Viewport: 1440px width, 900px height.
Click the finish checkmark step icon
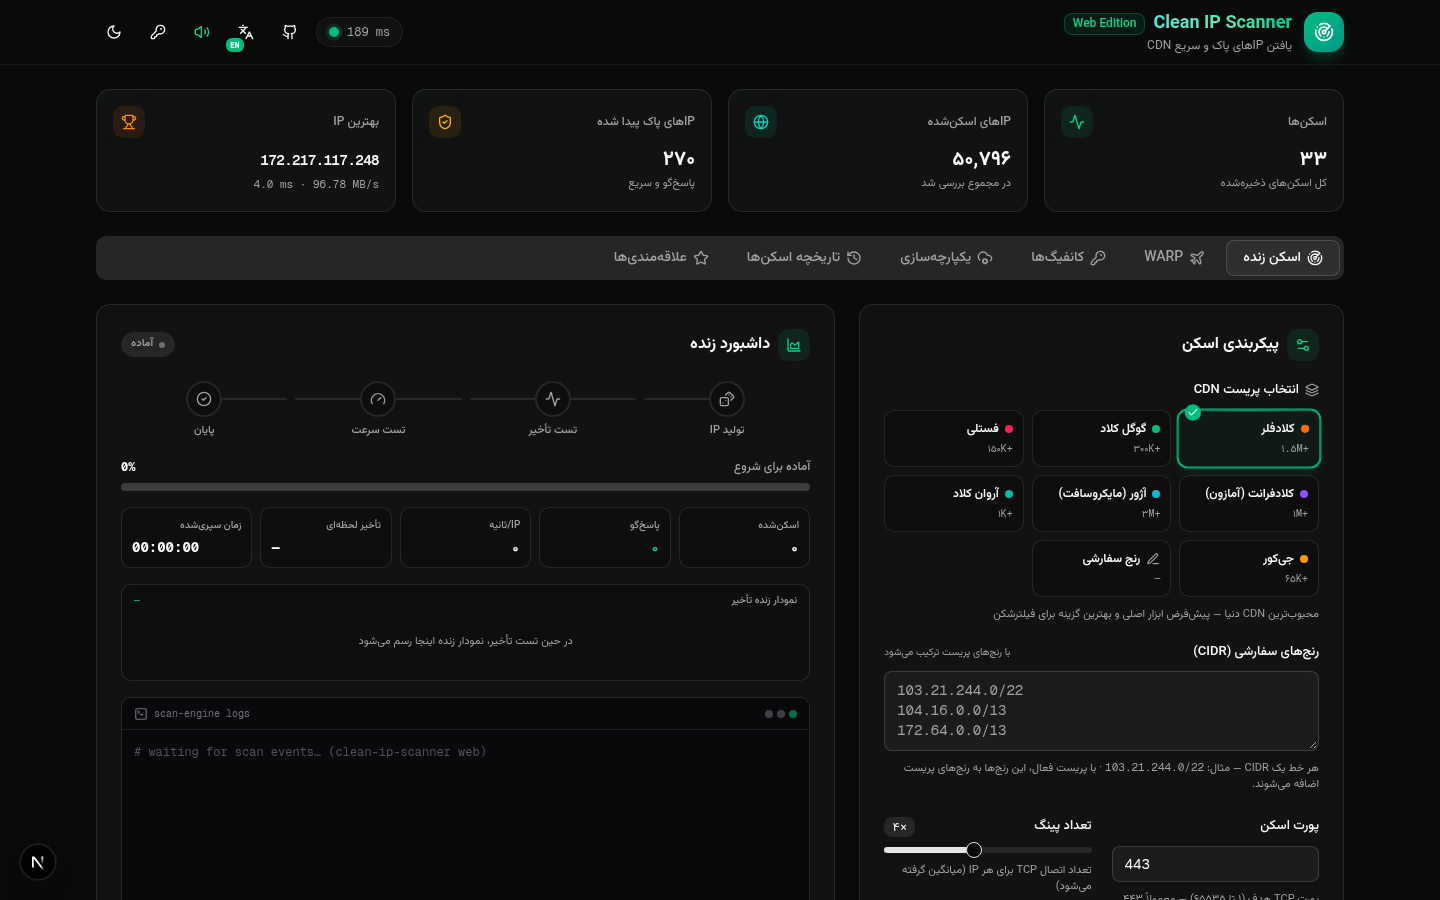coord(204,399)
